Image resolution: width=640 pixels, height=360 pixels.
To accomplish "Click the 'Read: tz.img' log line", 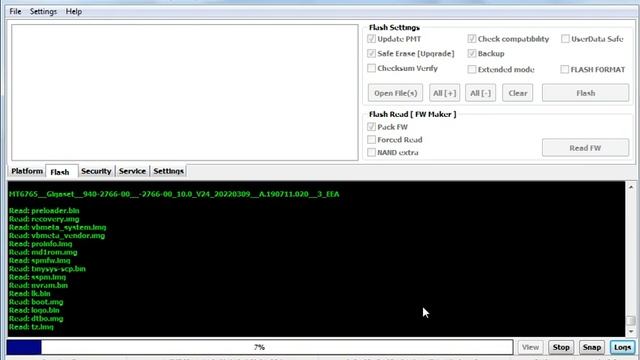I will [31, 327].
